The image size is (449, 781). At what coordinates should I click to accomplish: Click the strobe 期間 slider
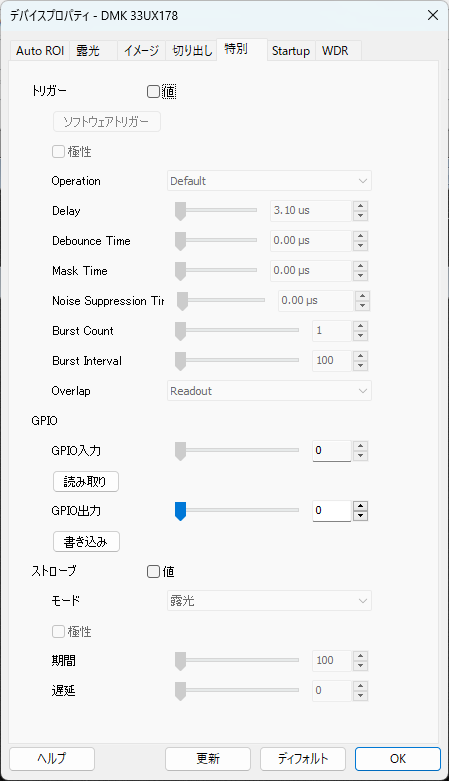[x=237, y=660]
